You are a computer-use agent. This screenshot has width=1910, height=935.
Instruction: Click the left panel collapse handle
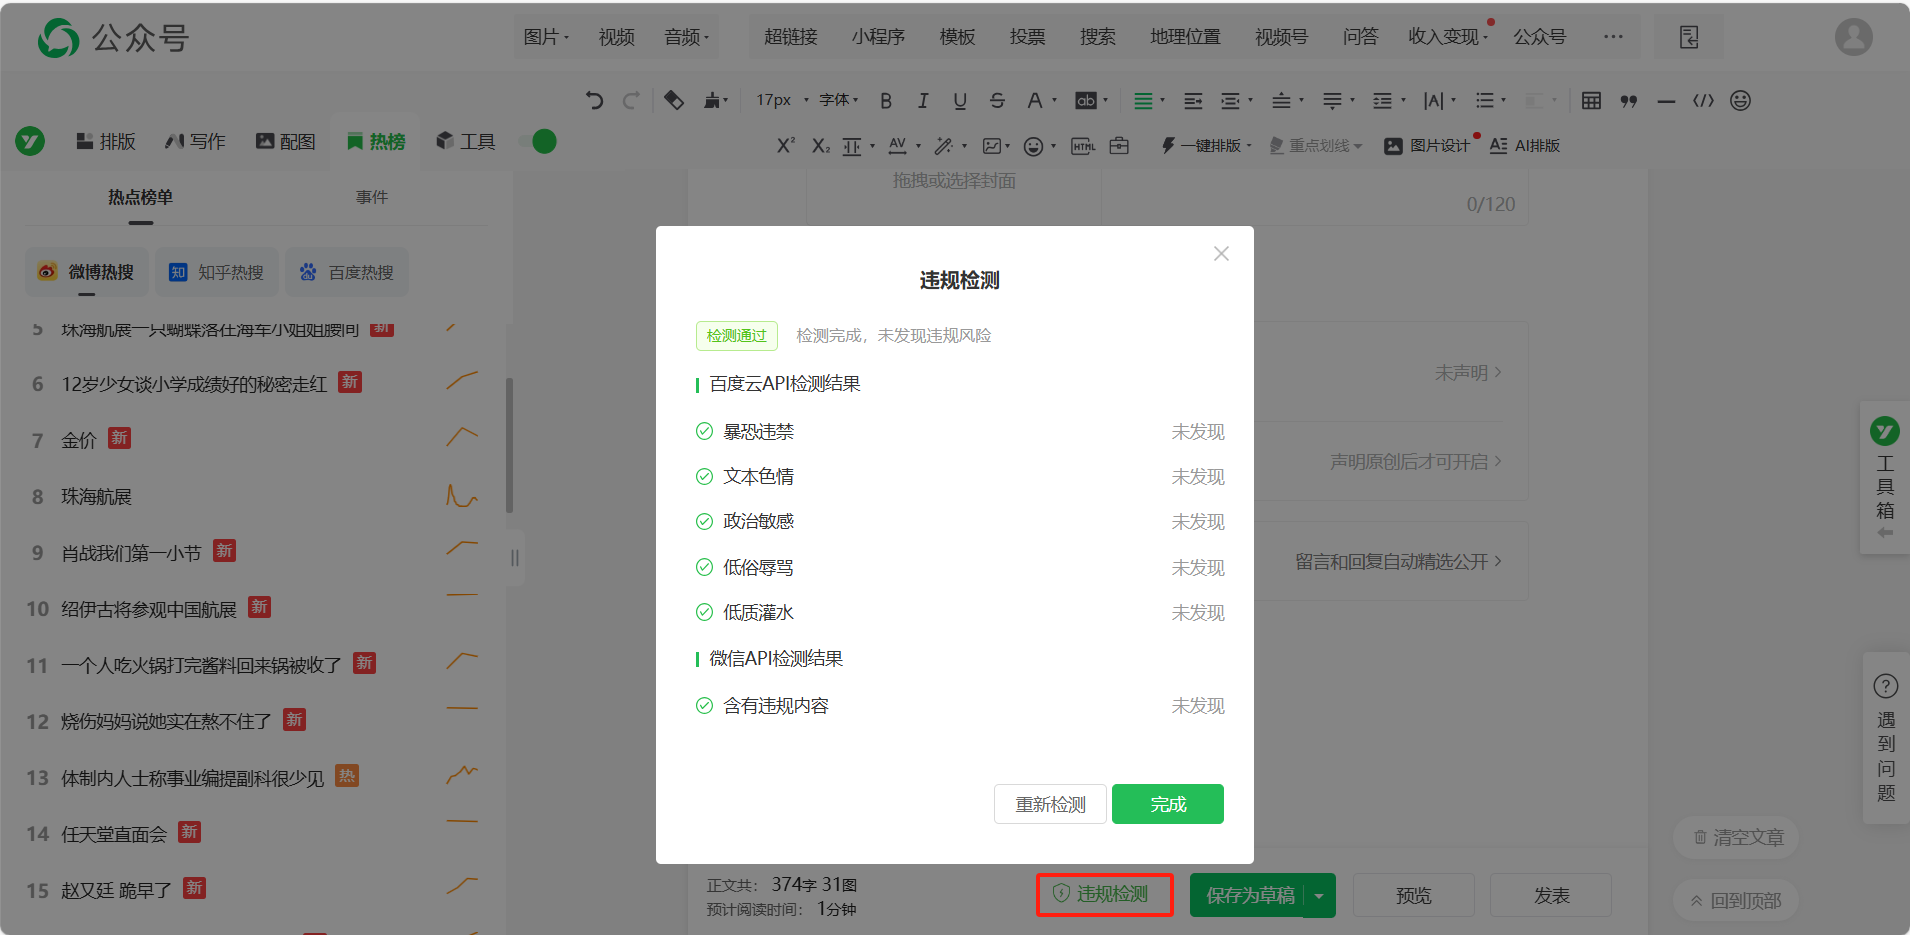514,558
